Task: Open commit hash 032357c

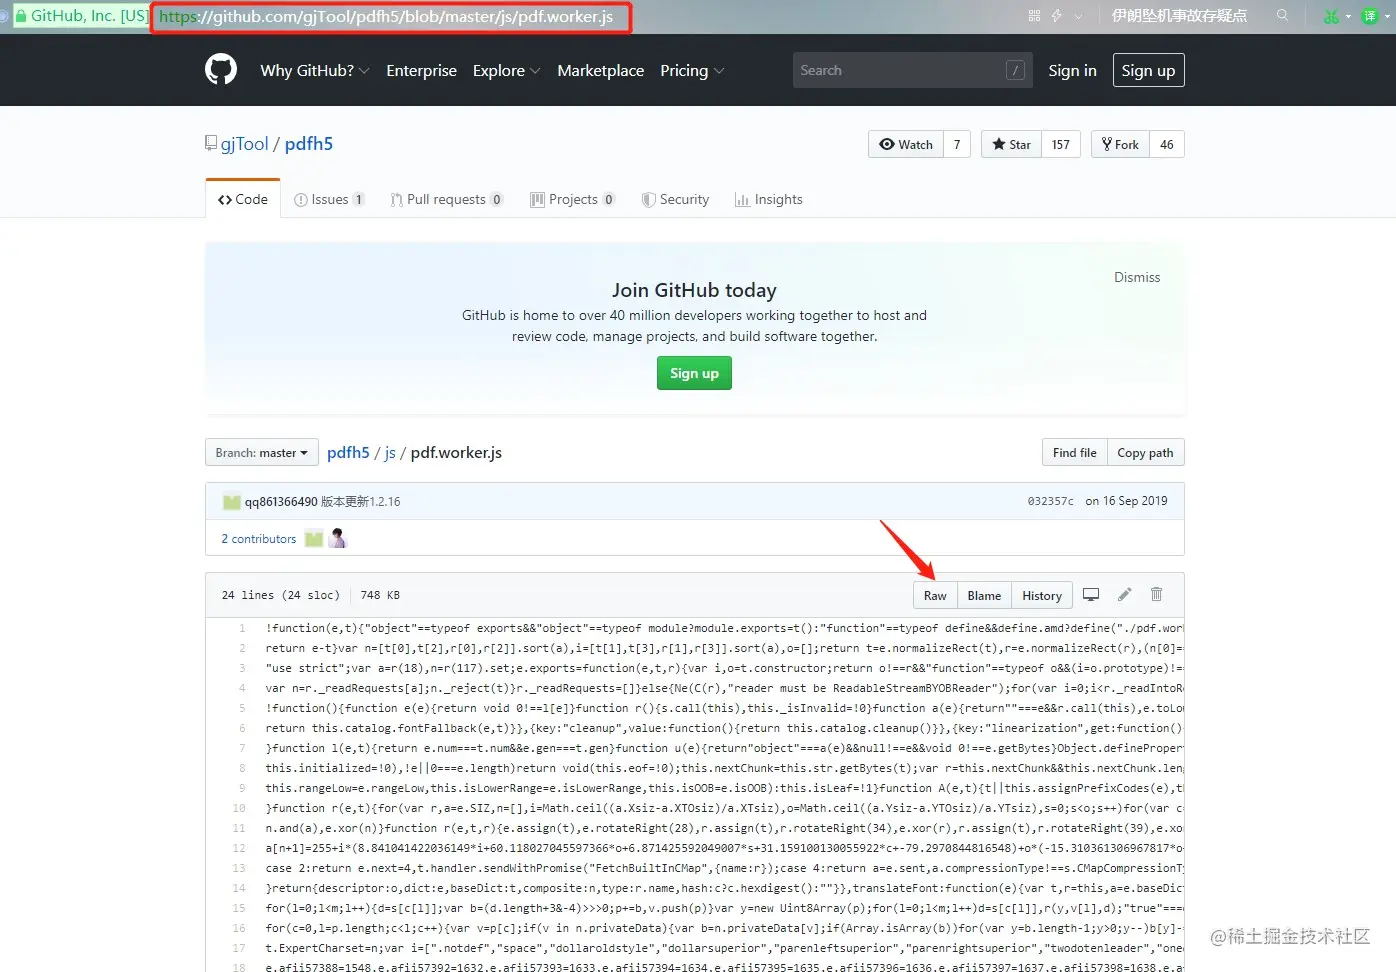Action: point(1050,501)
